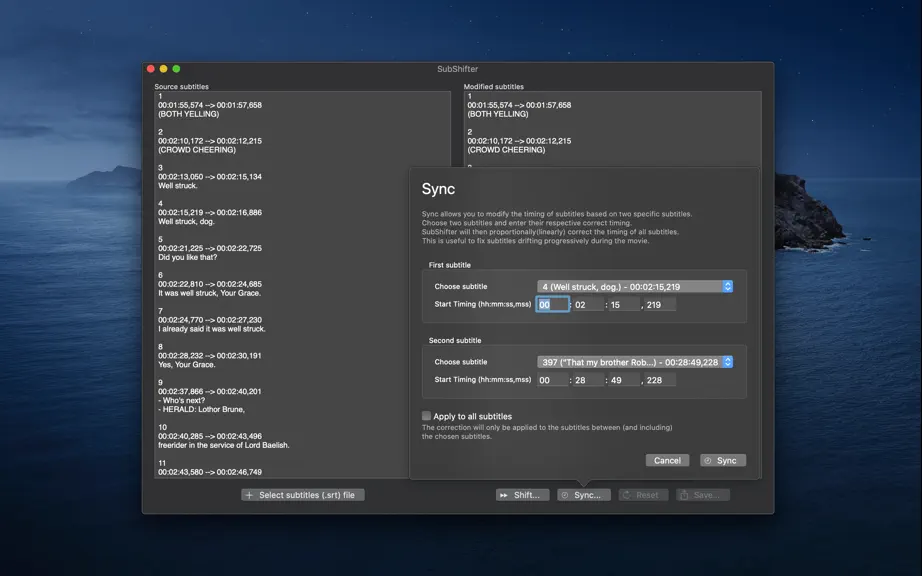Cancel the Sync dialog
Viewport: 922px width, 576px height.
pyautogui.click(x=667, y=460)
